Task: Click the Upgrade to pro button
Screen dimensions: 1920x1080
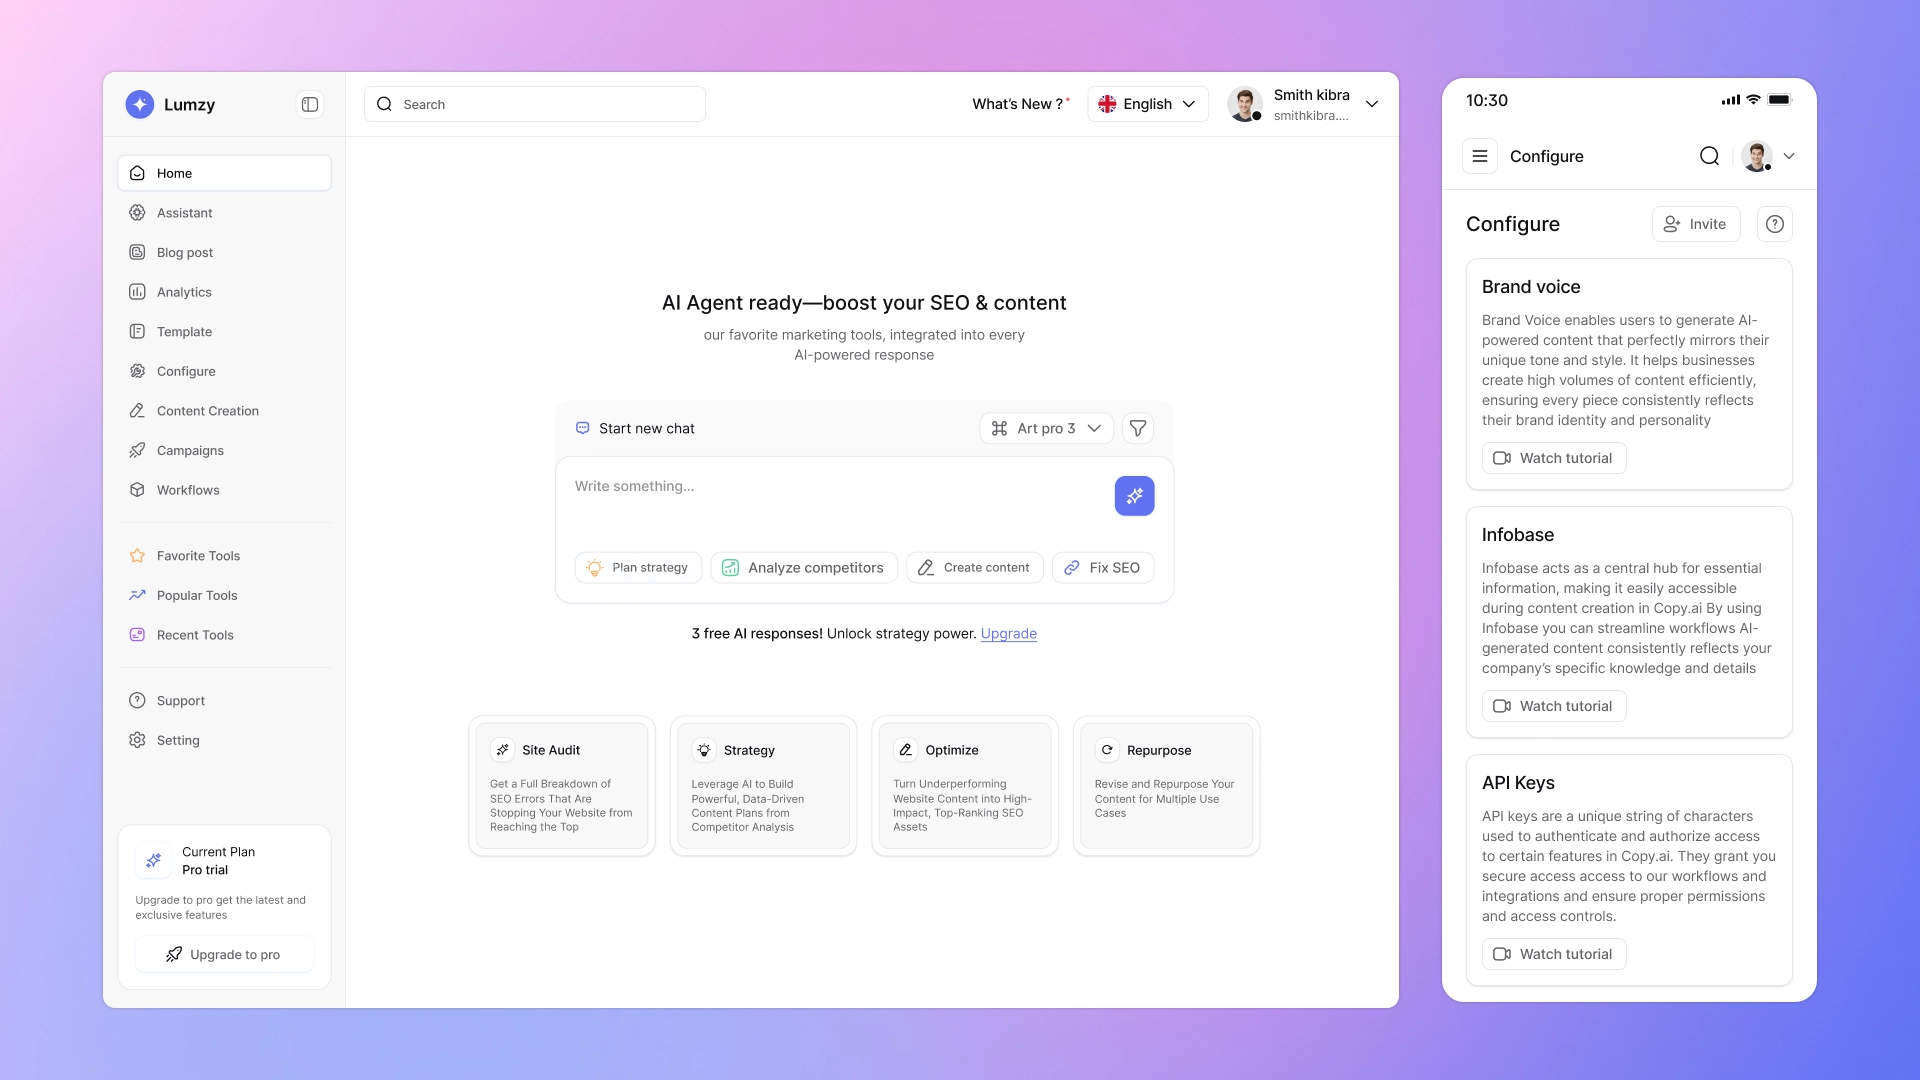Action: point(224,954)
